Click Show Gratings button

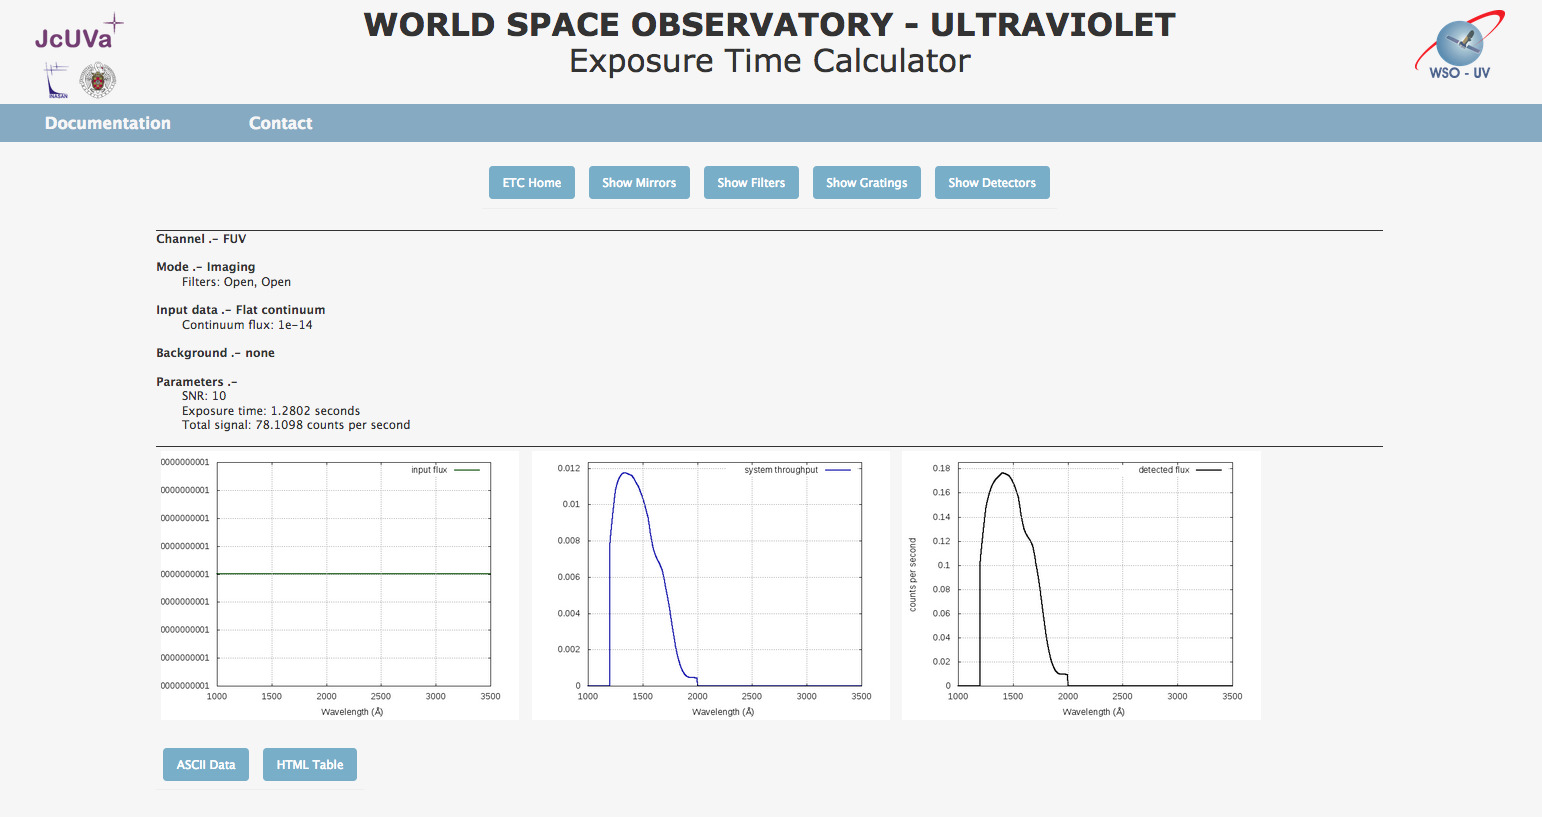(867, 183)
